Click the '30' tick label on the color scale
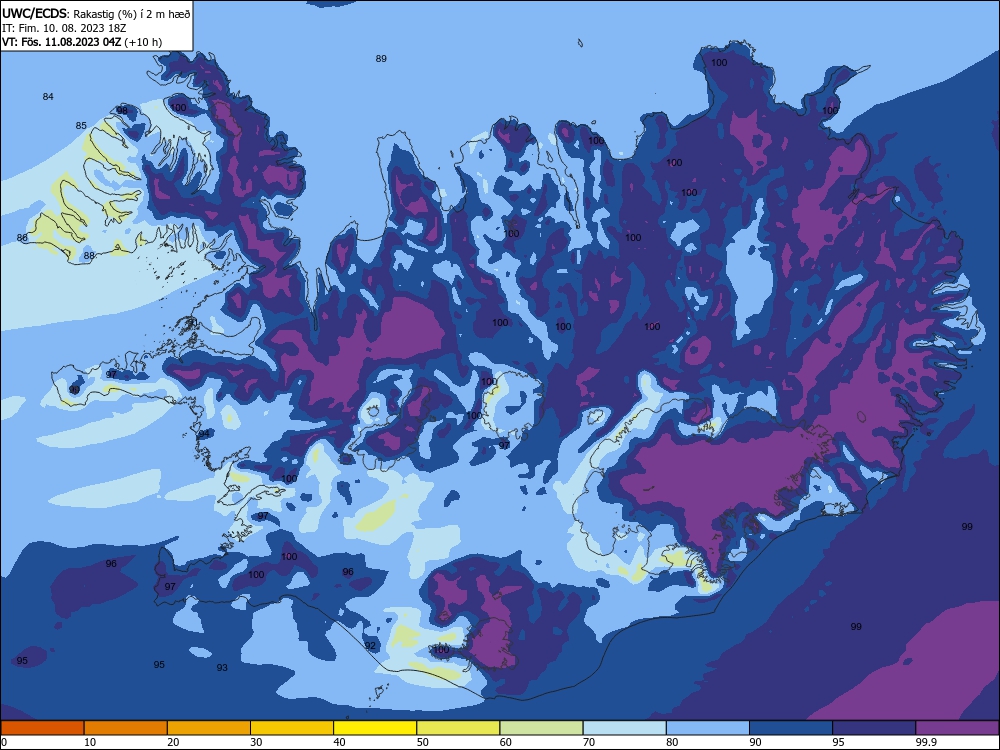 [x=256, y=742]
